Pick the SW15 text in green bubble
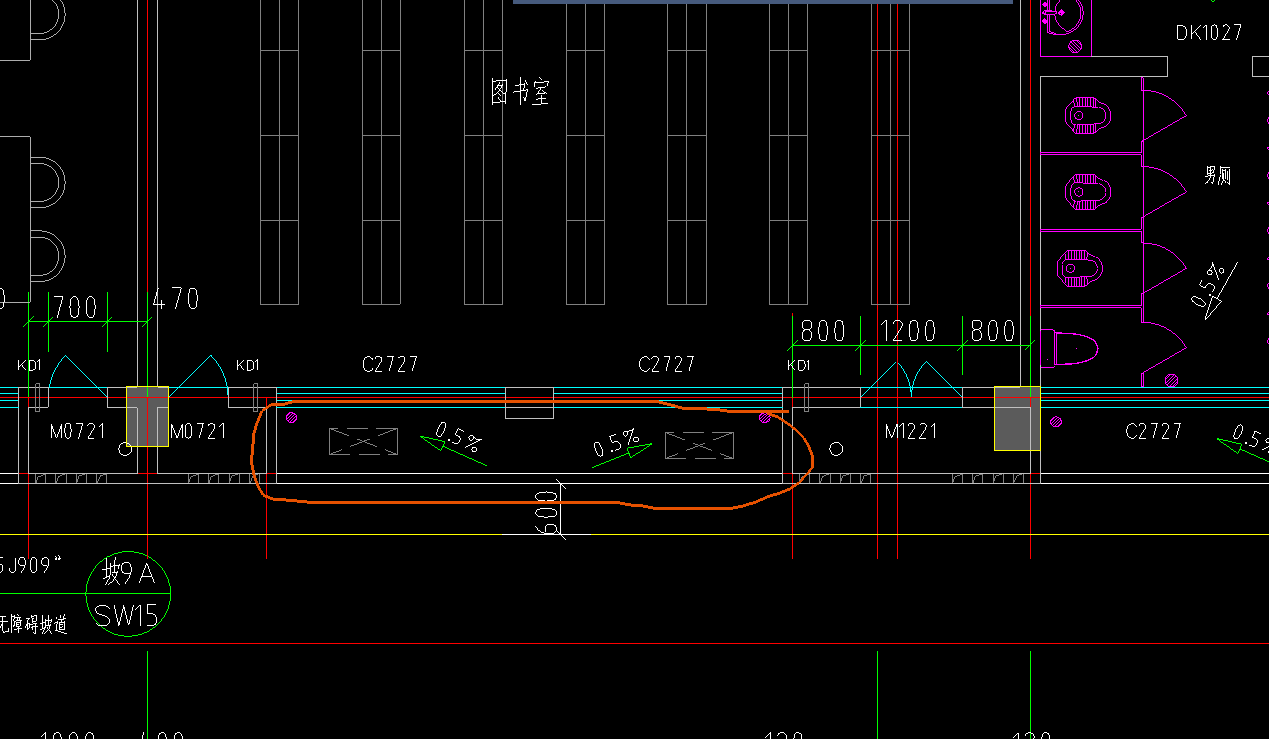The height and width of the screenshot is (739, 1269). pyautogui.click(x=127, y=615)
